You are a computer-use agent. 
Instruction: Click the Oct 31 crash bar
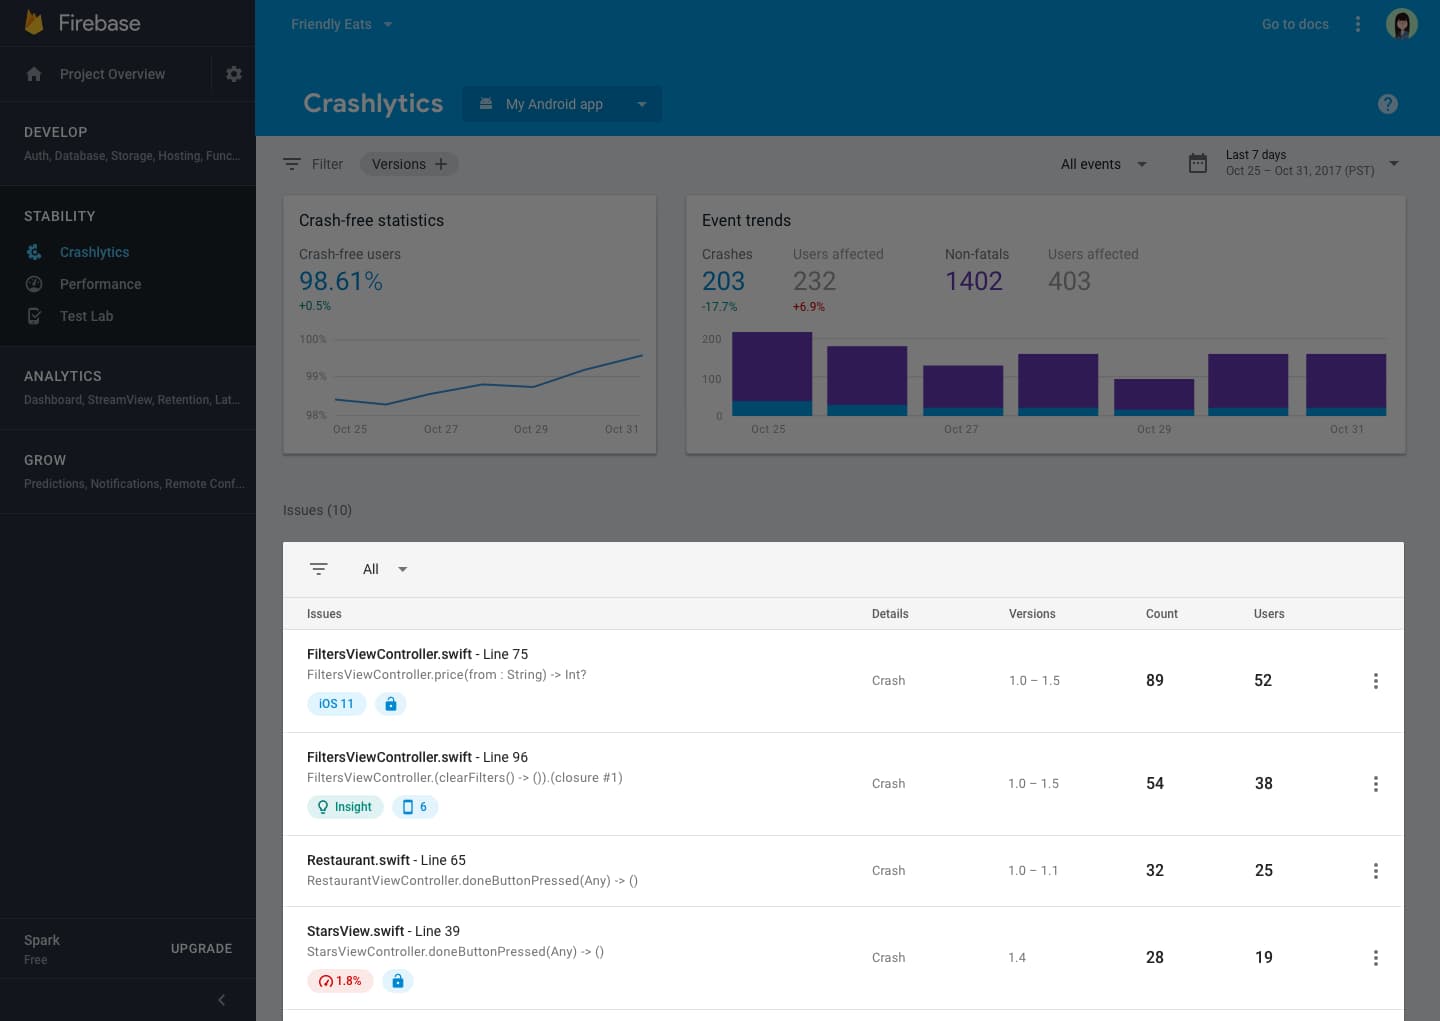(x=1346, y=385)
